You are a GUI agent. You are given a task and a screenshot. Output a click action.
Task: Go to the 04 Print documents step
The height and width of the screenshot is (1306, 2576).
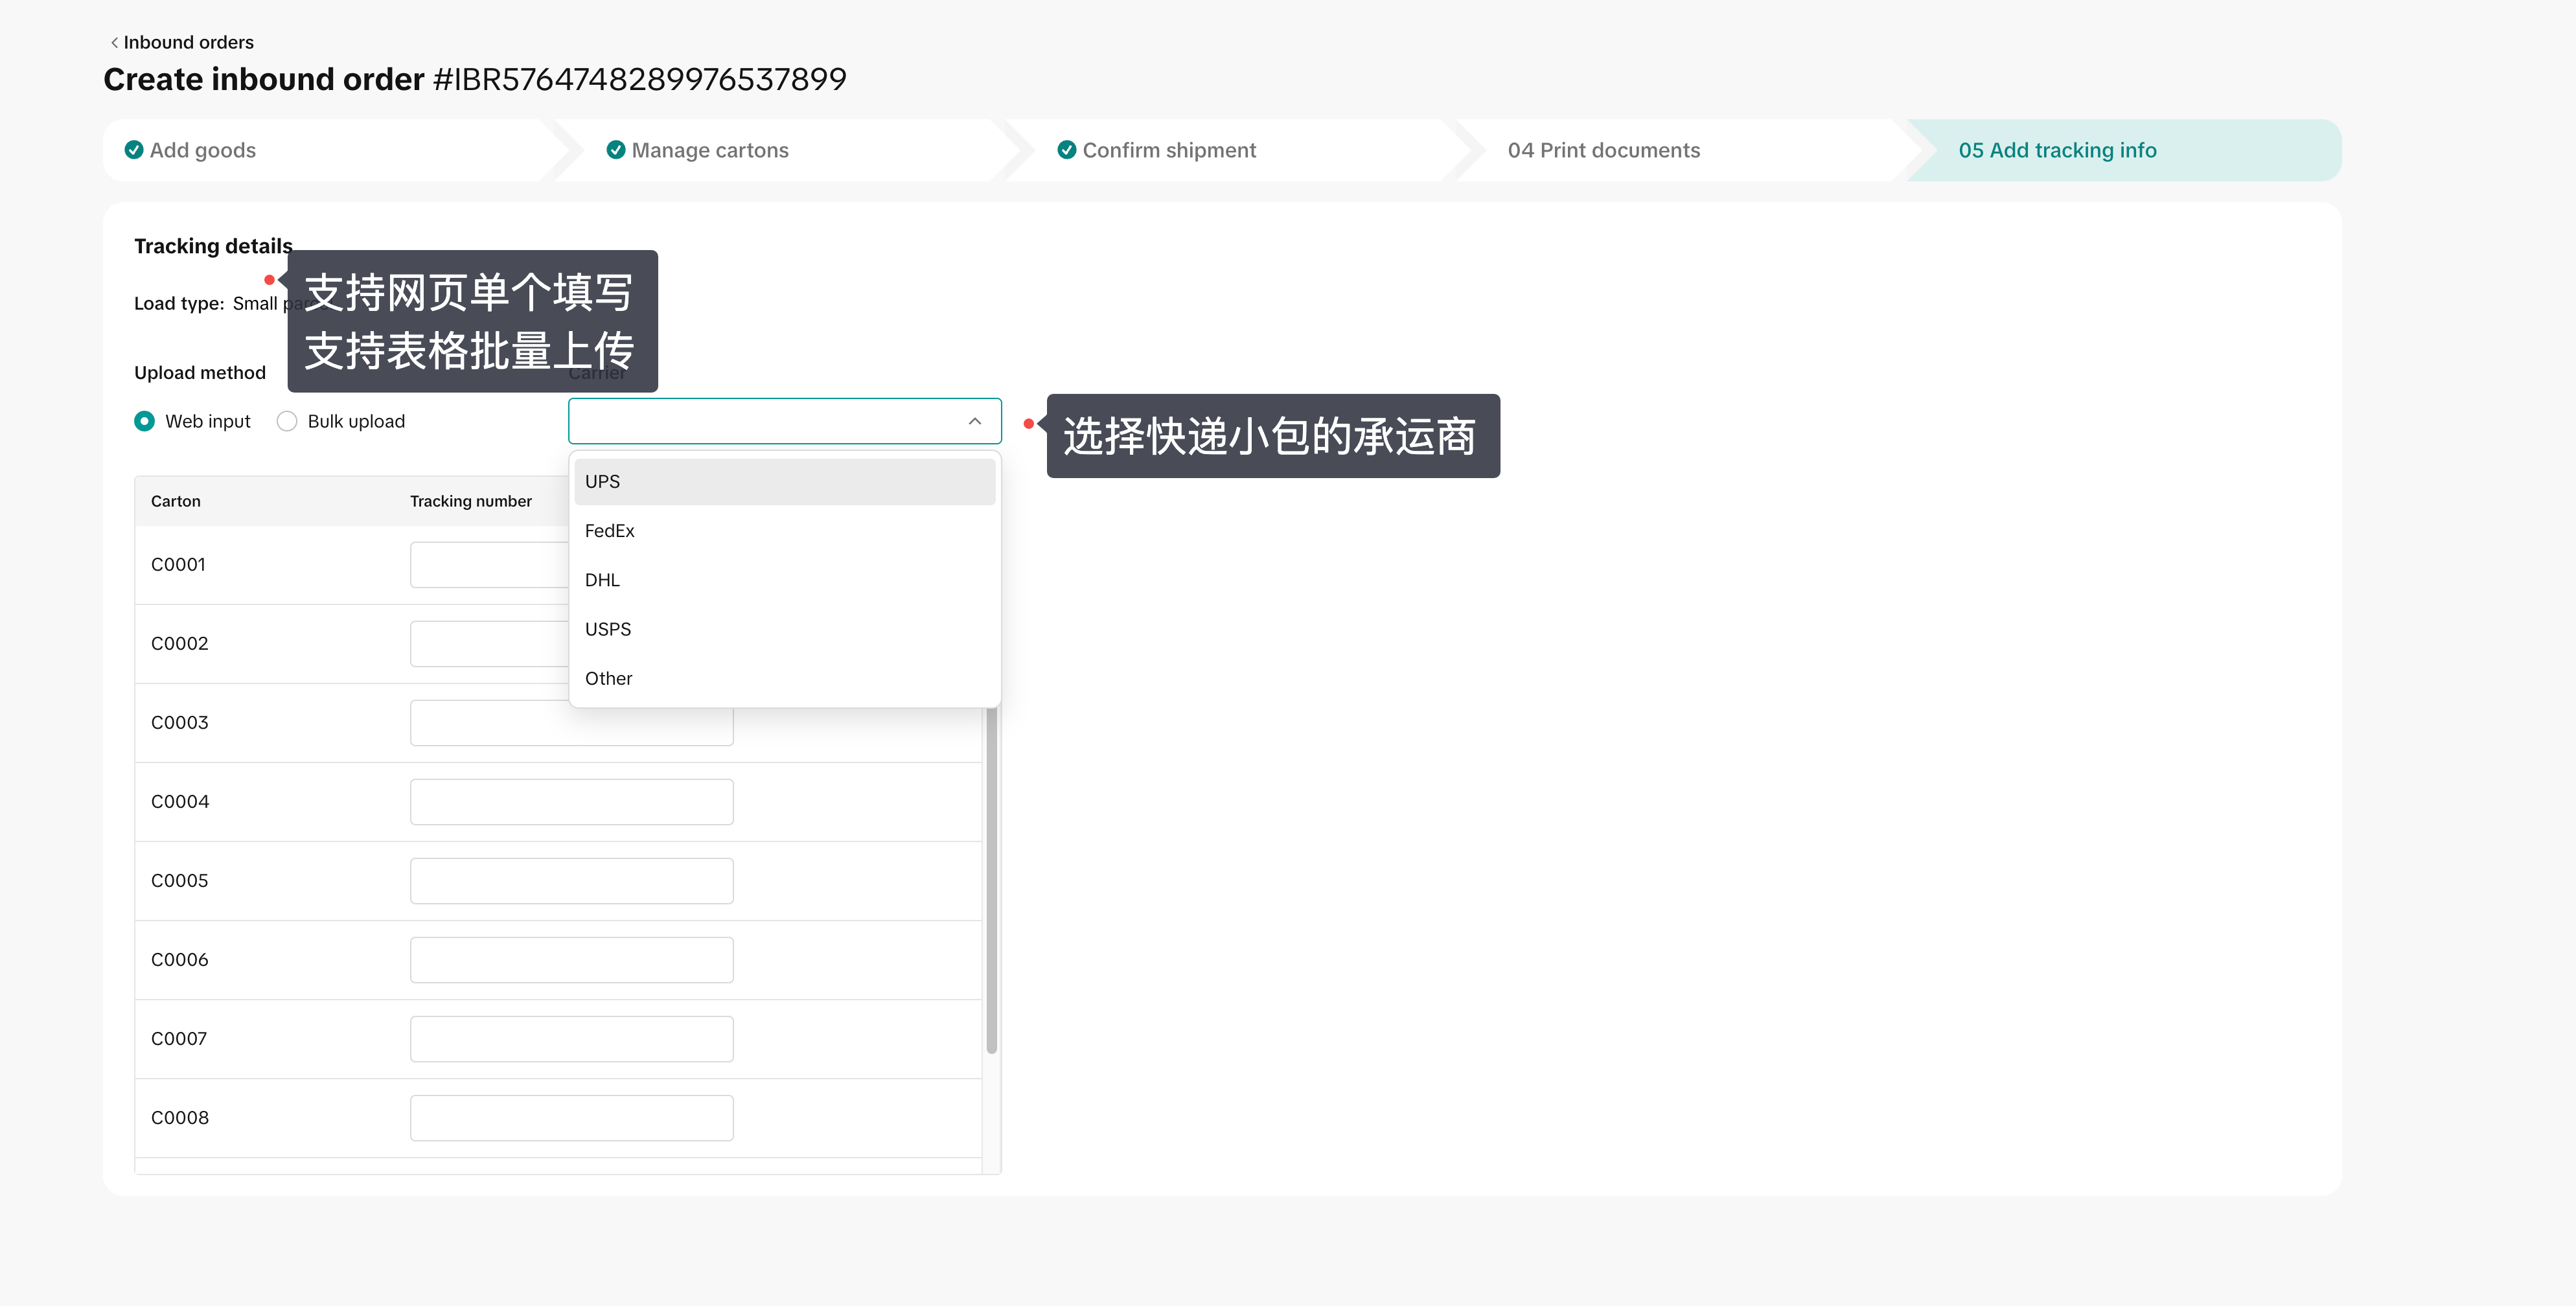coord(1603,150)
